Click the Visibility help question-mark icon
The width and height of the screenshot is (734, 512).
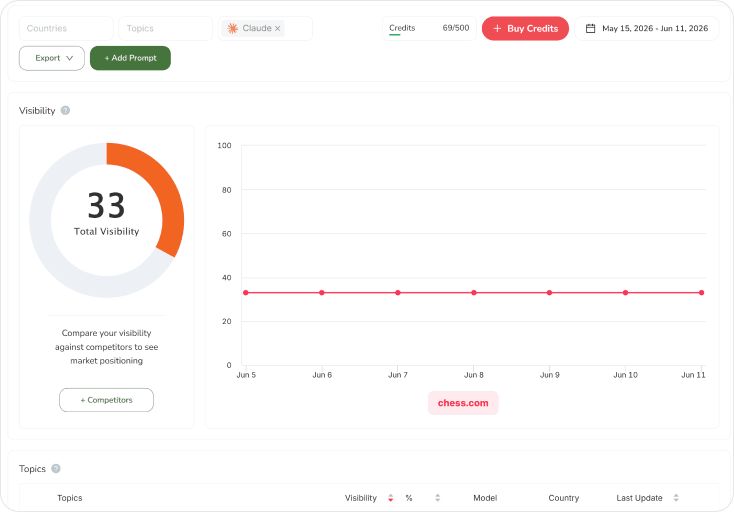point(66,110)
